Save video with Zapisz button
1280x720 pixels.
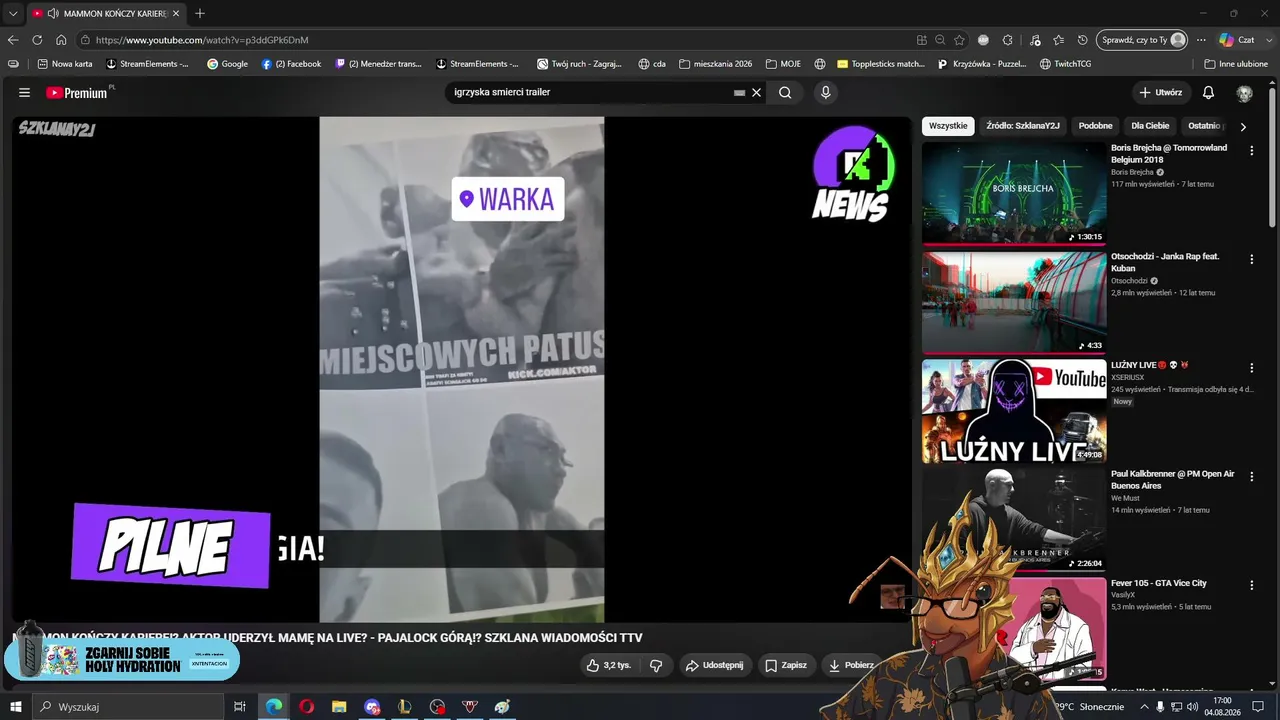785,665
